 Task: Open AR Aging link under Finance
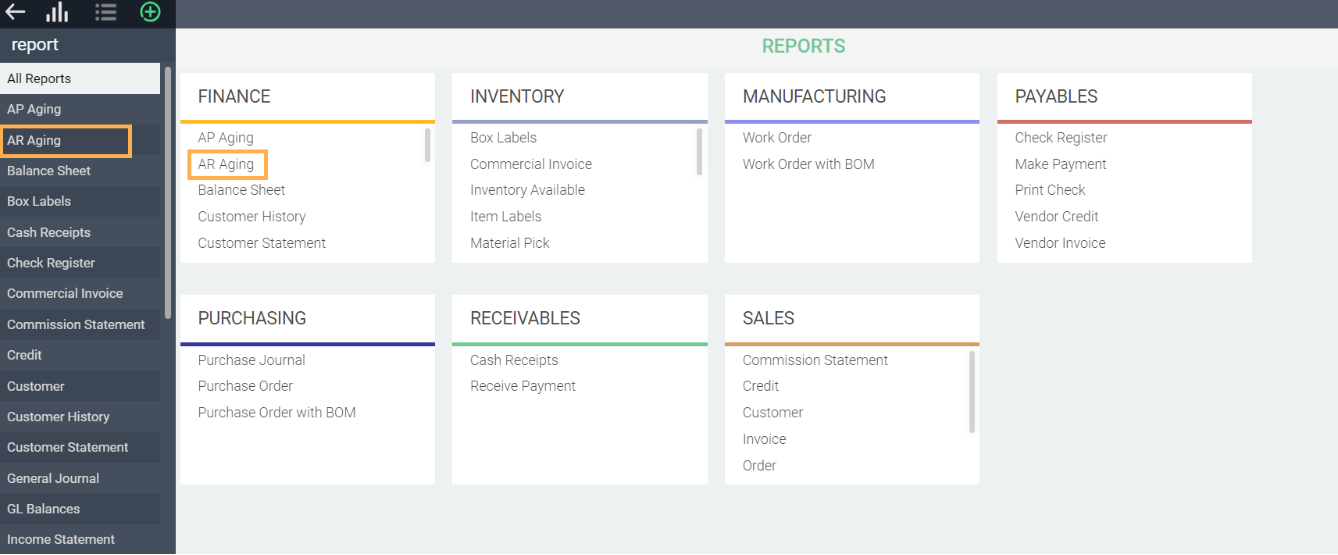tap(226, 164)
